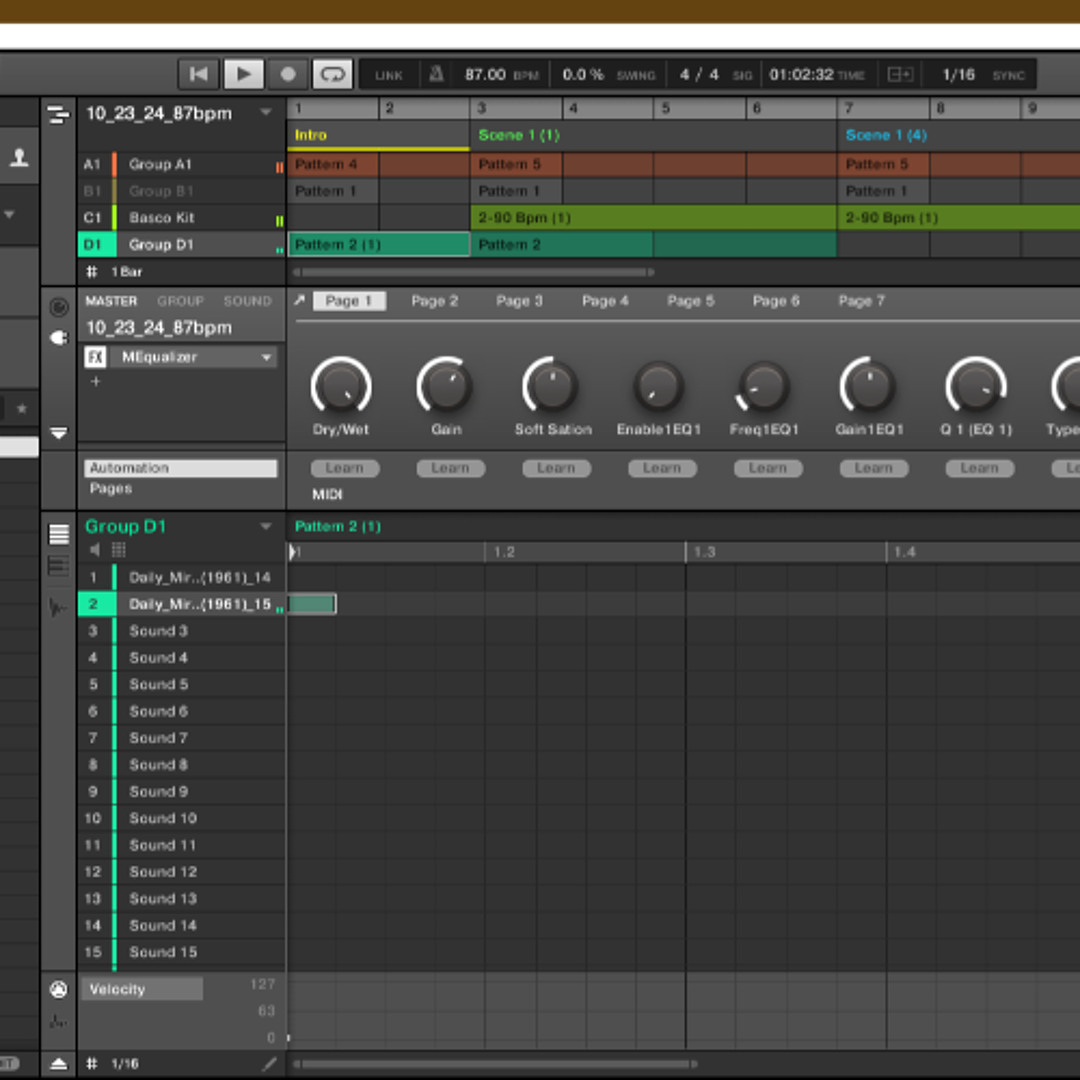Image resolution: width=1080 pixels, height=1080 pixels.
Task: Add a plug-in with the plus icon
Action: 95,381
